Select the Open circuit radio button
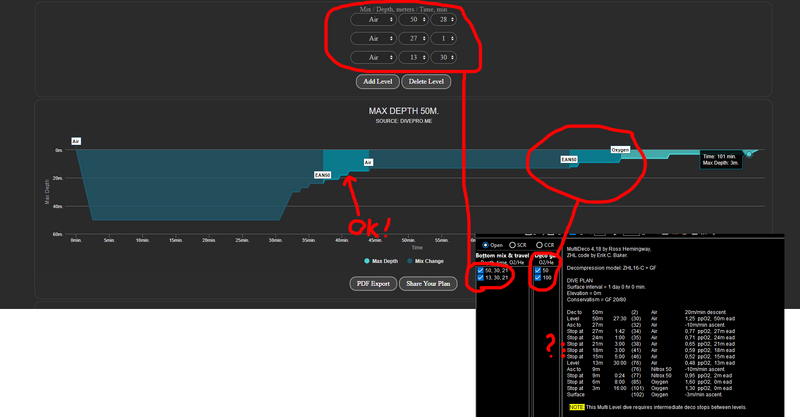 pos(486,245)
